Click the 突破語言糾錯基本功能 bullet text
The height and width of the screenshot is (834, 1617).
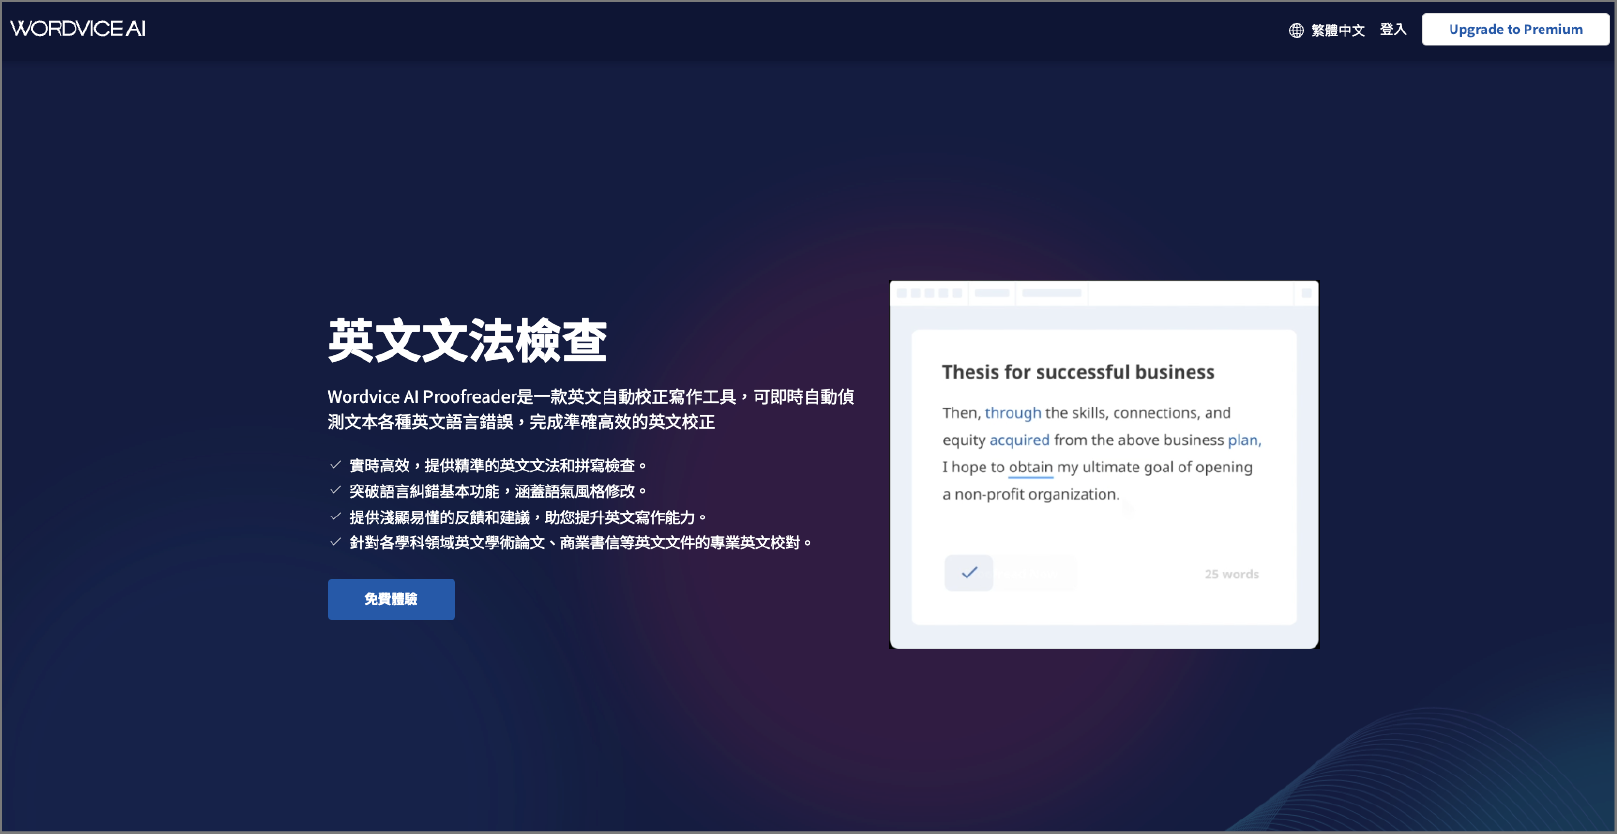coord(497,491)
